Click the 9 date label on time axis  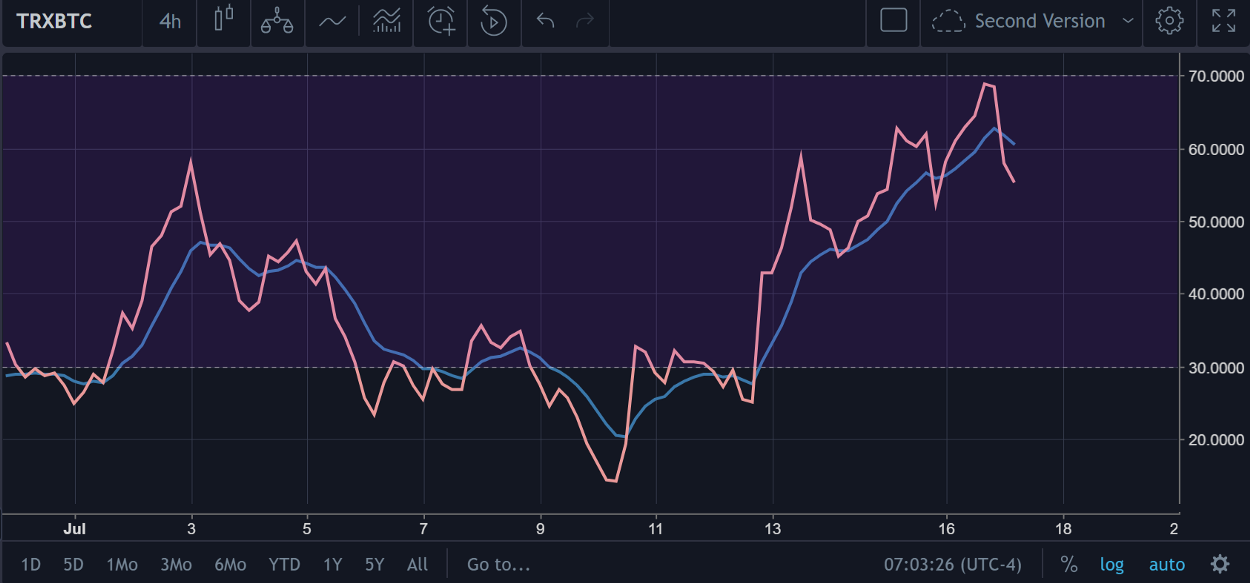pos(540,528)
